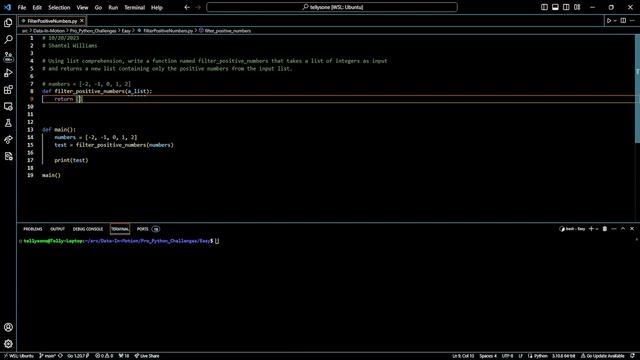Viewport: 640px width, 360px height.
Task: Expand the src breadcrumb segment
Action: click(24, 31)
